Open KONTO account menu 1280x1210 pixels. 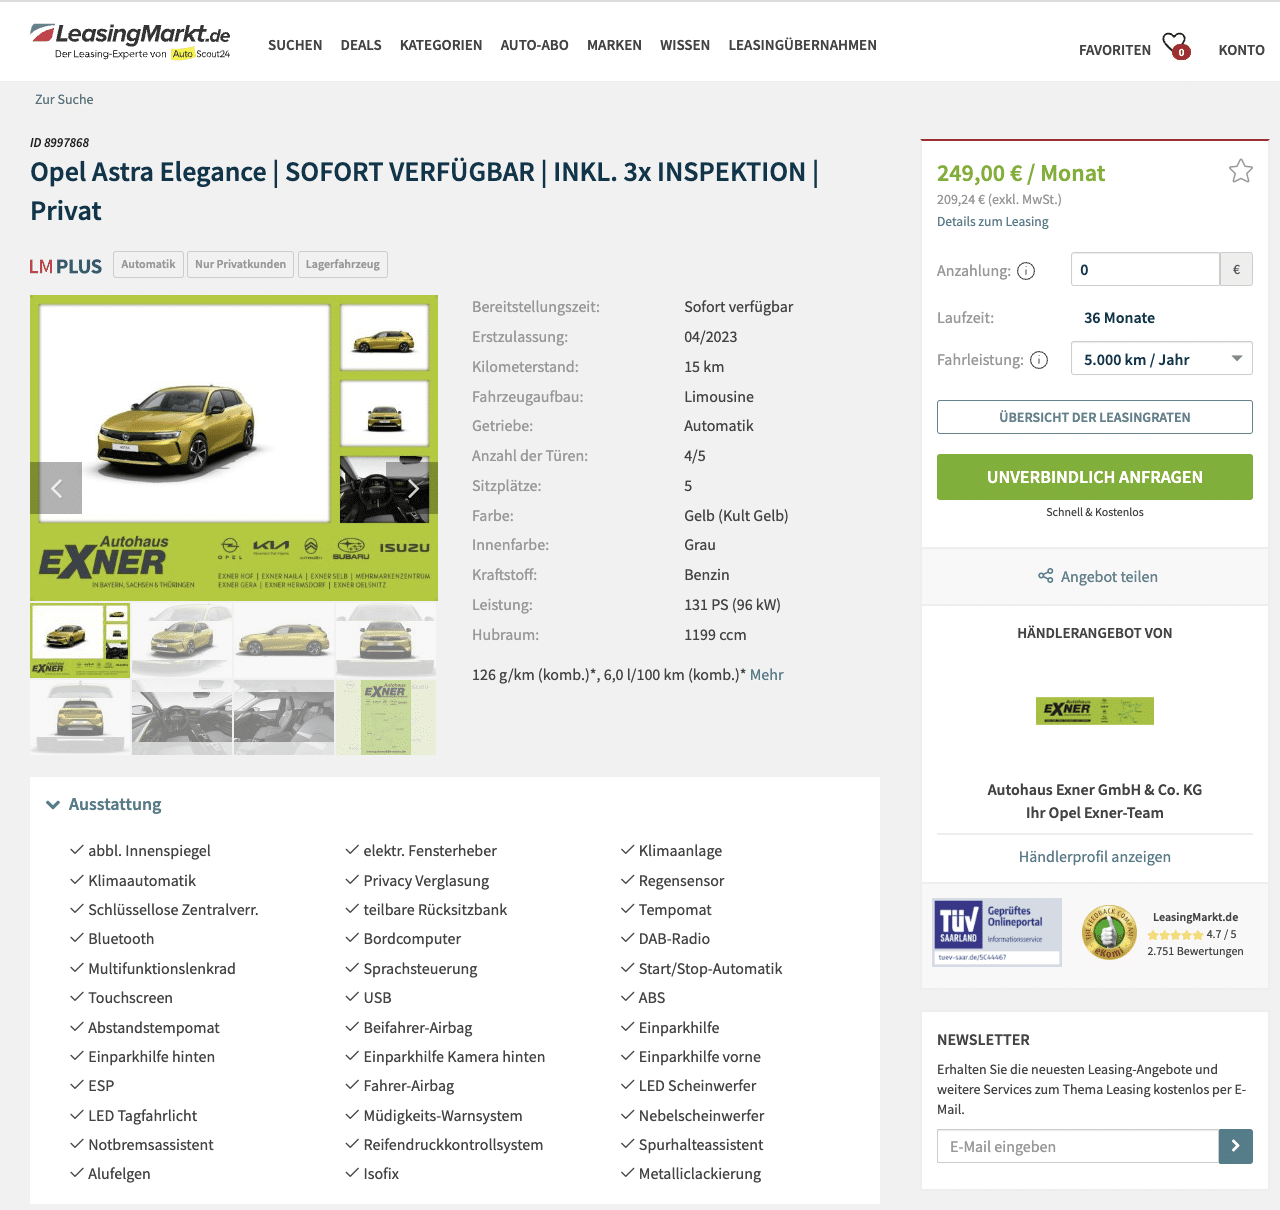coord(1241,50)
